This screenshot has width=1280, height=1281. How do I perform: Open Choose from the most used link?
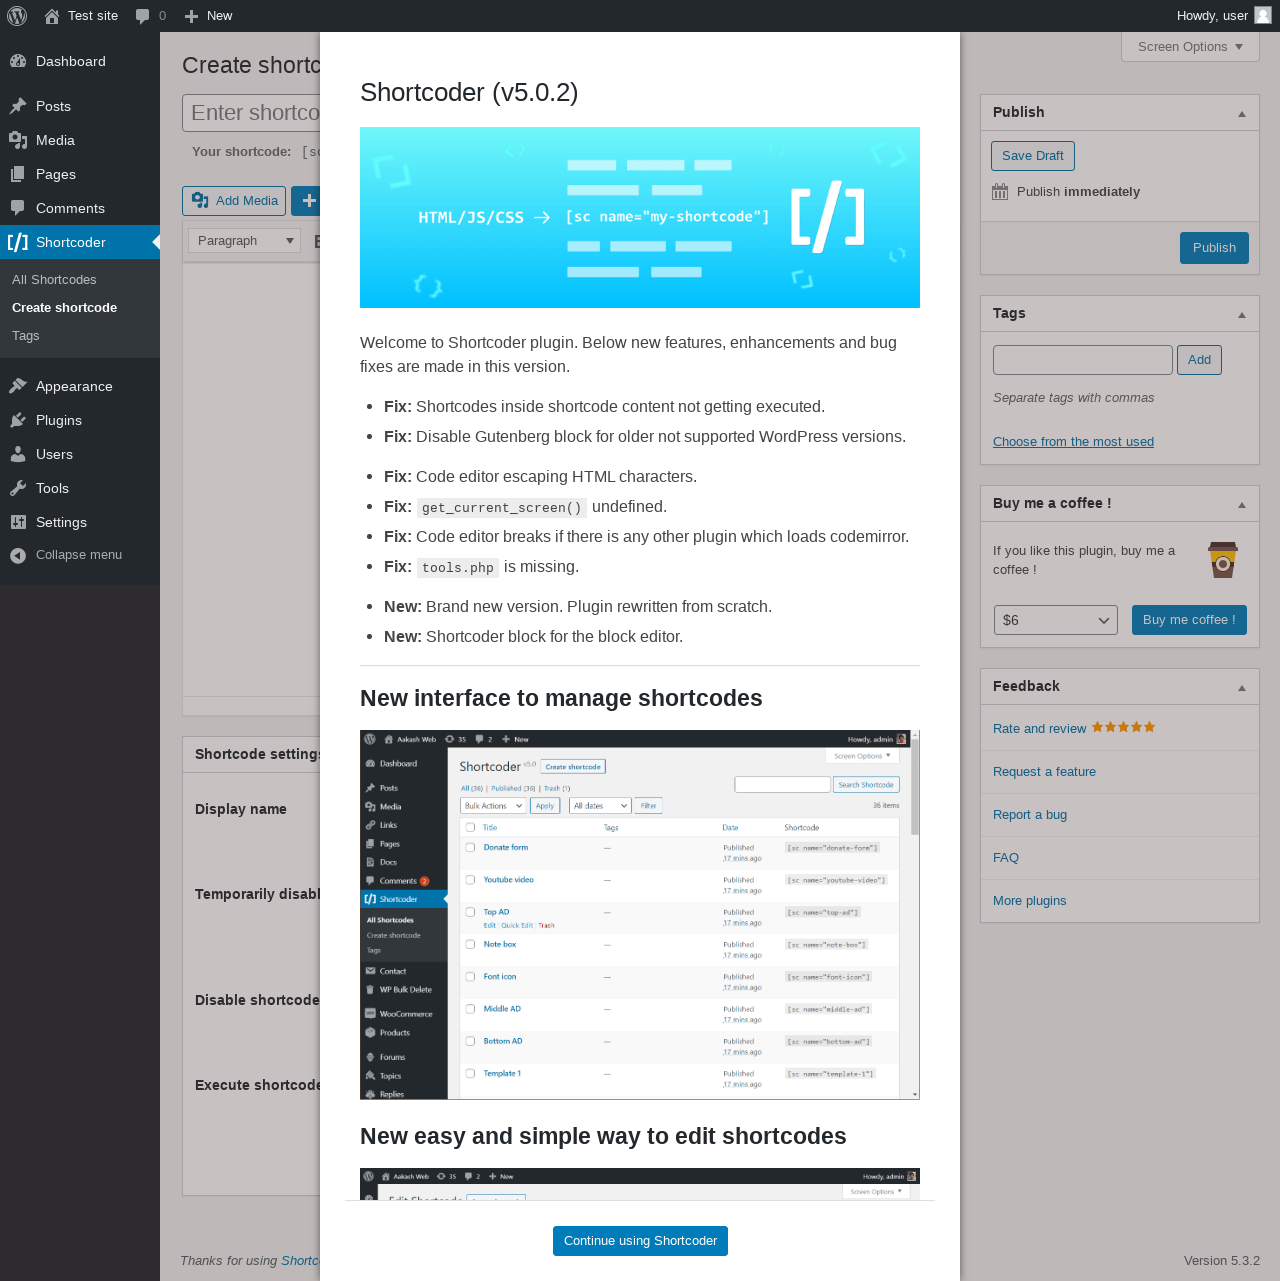click(1073, 441)
